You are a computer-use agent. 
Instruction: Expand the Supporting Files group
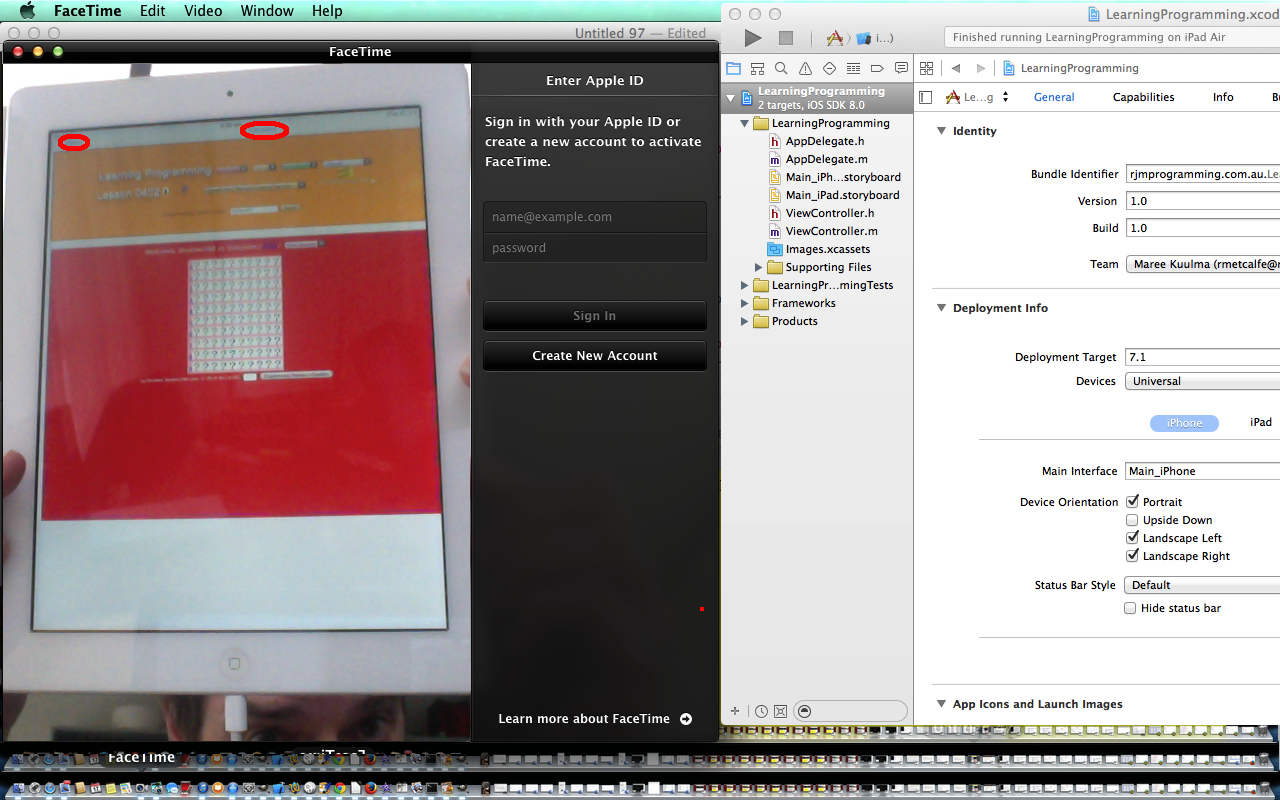[x=759, y=267]
